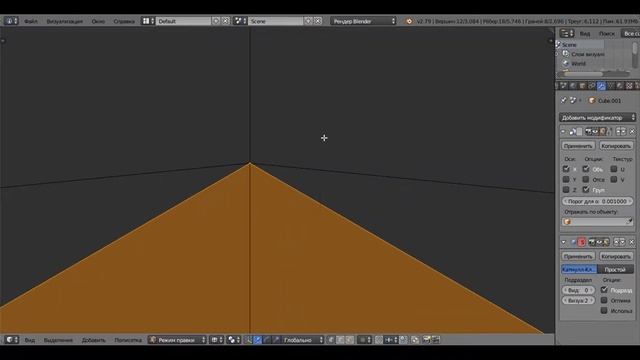Open the Режим правки mode dropdown
The image size is (640, 360).
click(x=177, y=340)
